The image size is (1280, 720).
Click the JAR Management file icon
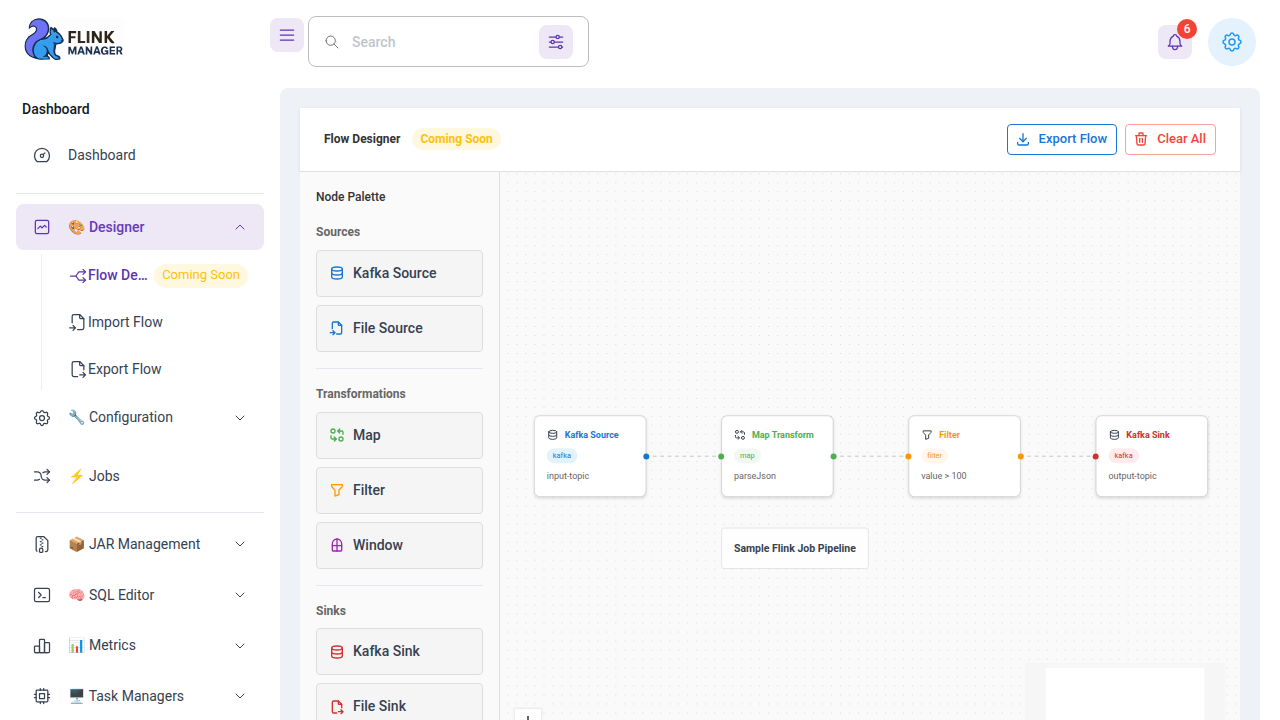pos(42,544)
